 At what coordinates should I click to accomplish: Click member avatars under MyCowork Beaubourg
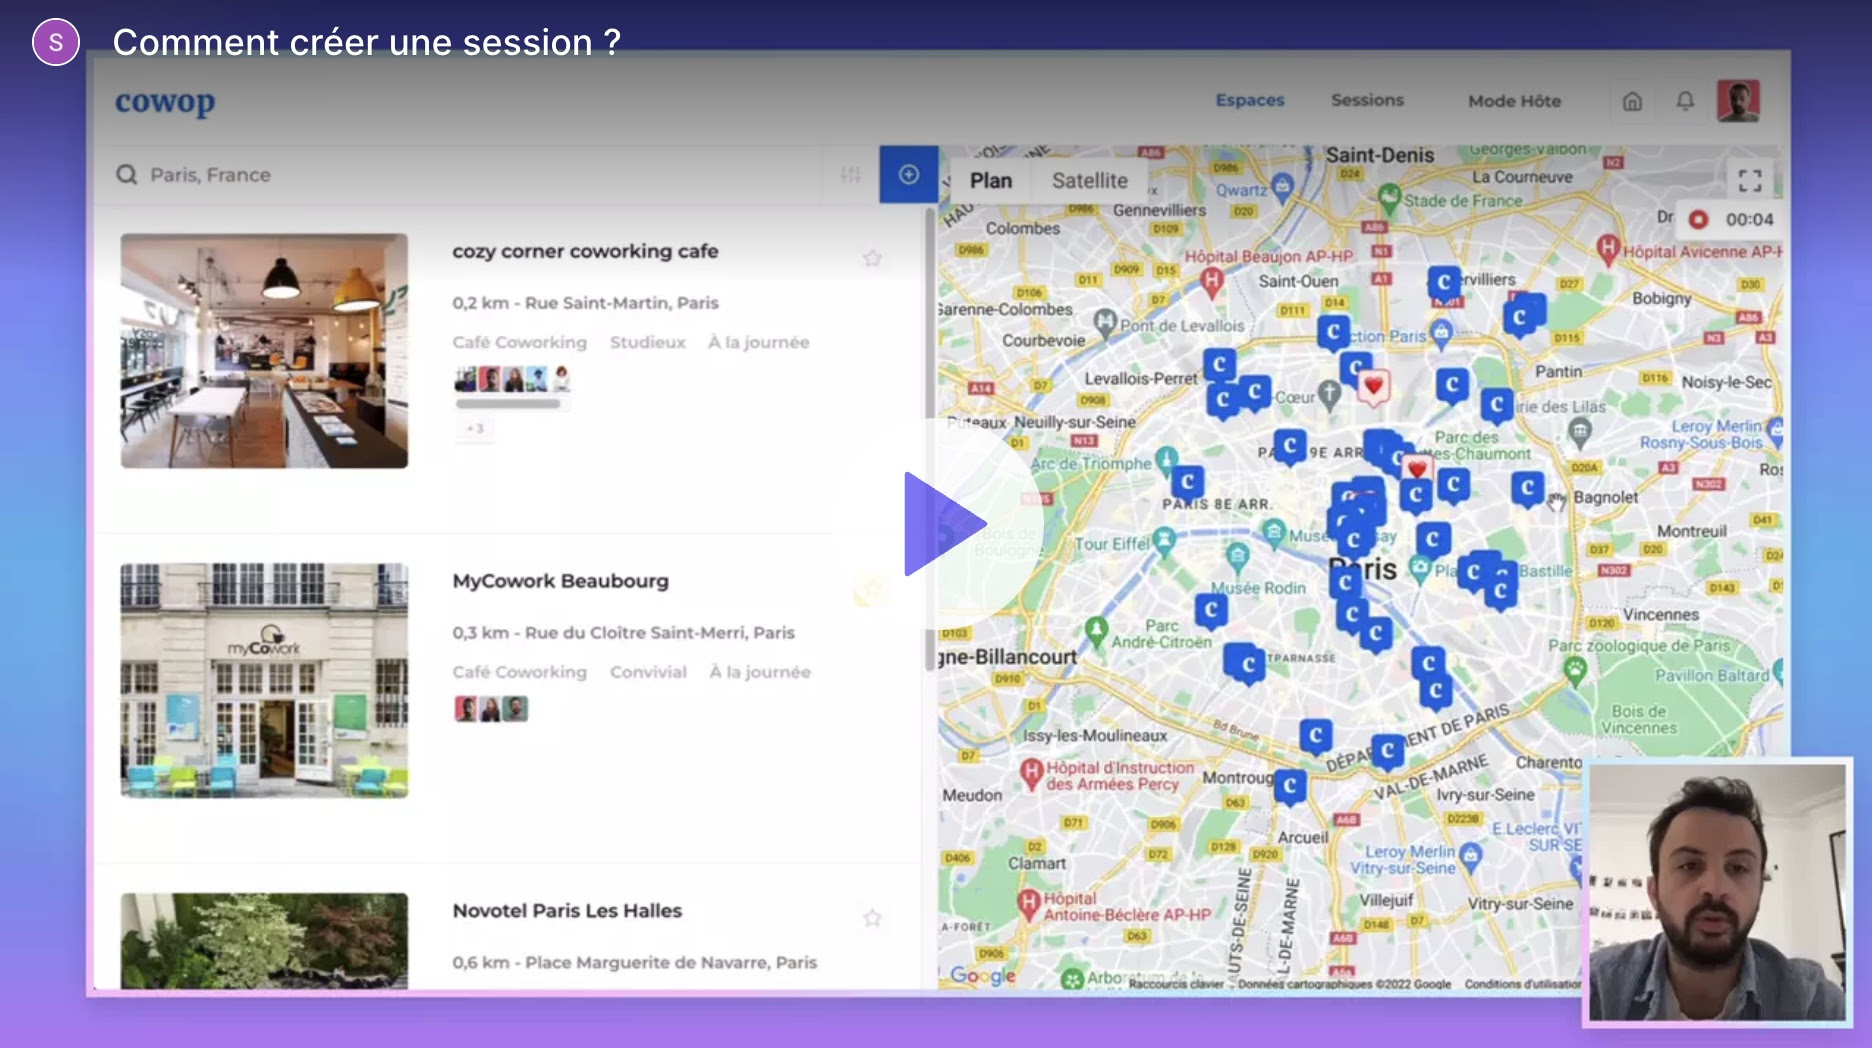pyautogui.click(x=491, y=709)
